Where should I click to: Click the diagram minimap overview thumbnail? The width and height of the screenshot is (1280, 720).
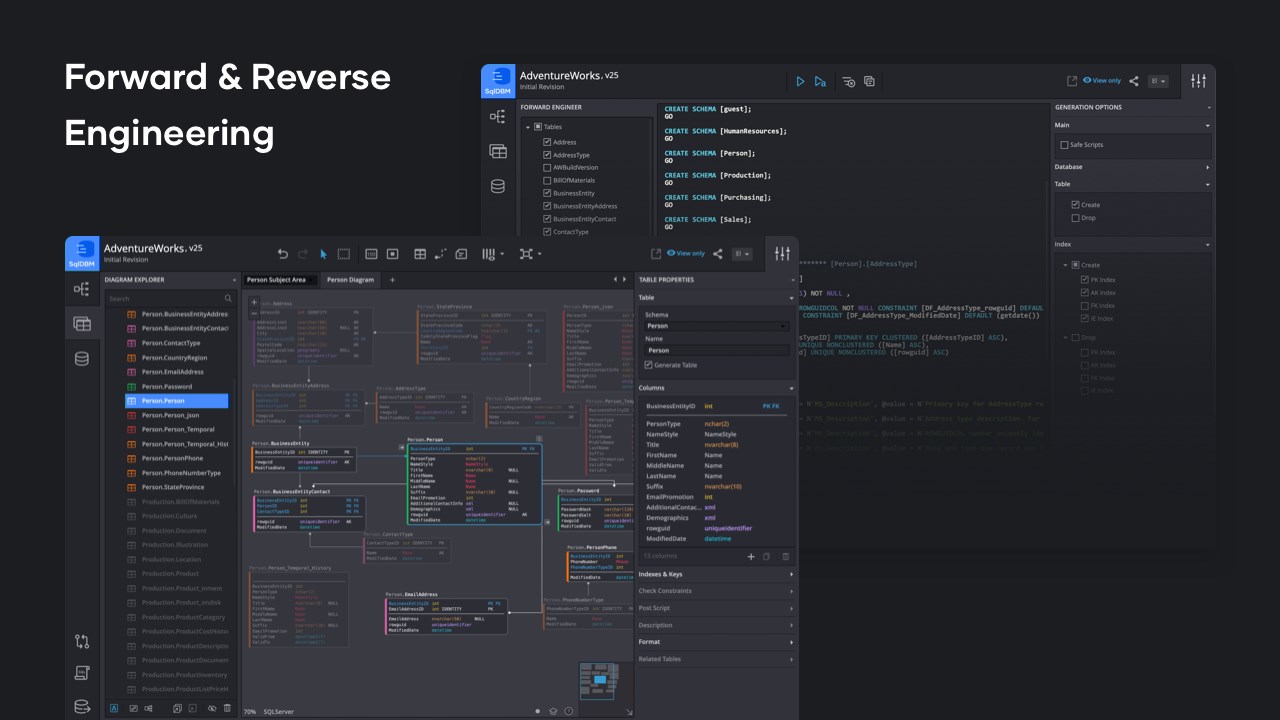coord(599,681)
